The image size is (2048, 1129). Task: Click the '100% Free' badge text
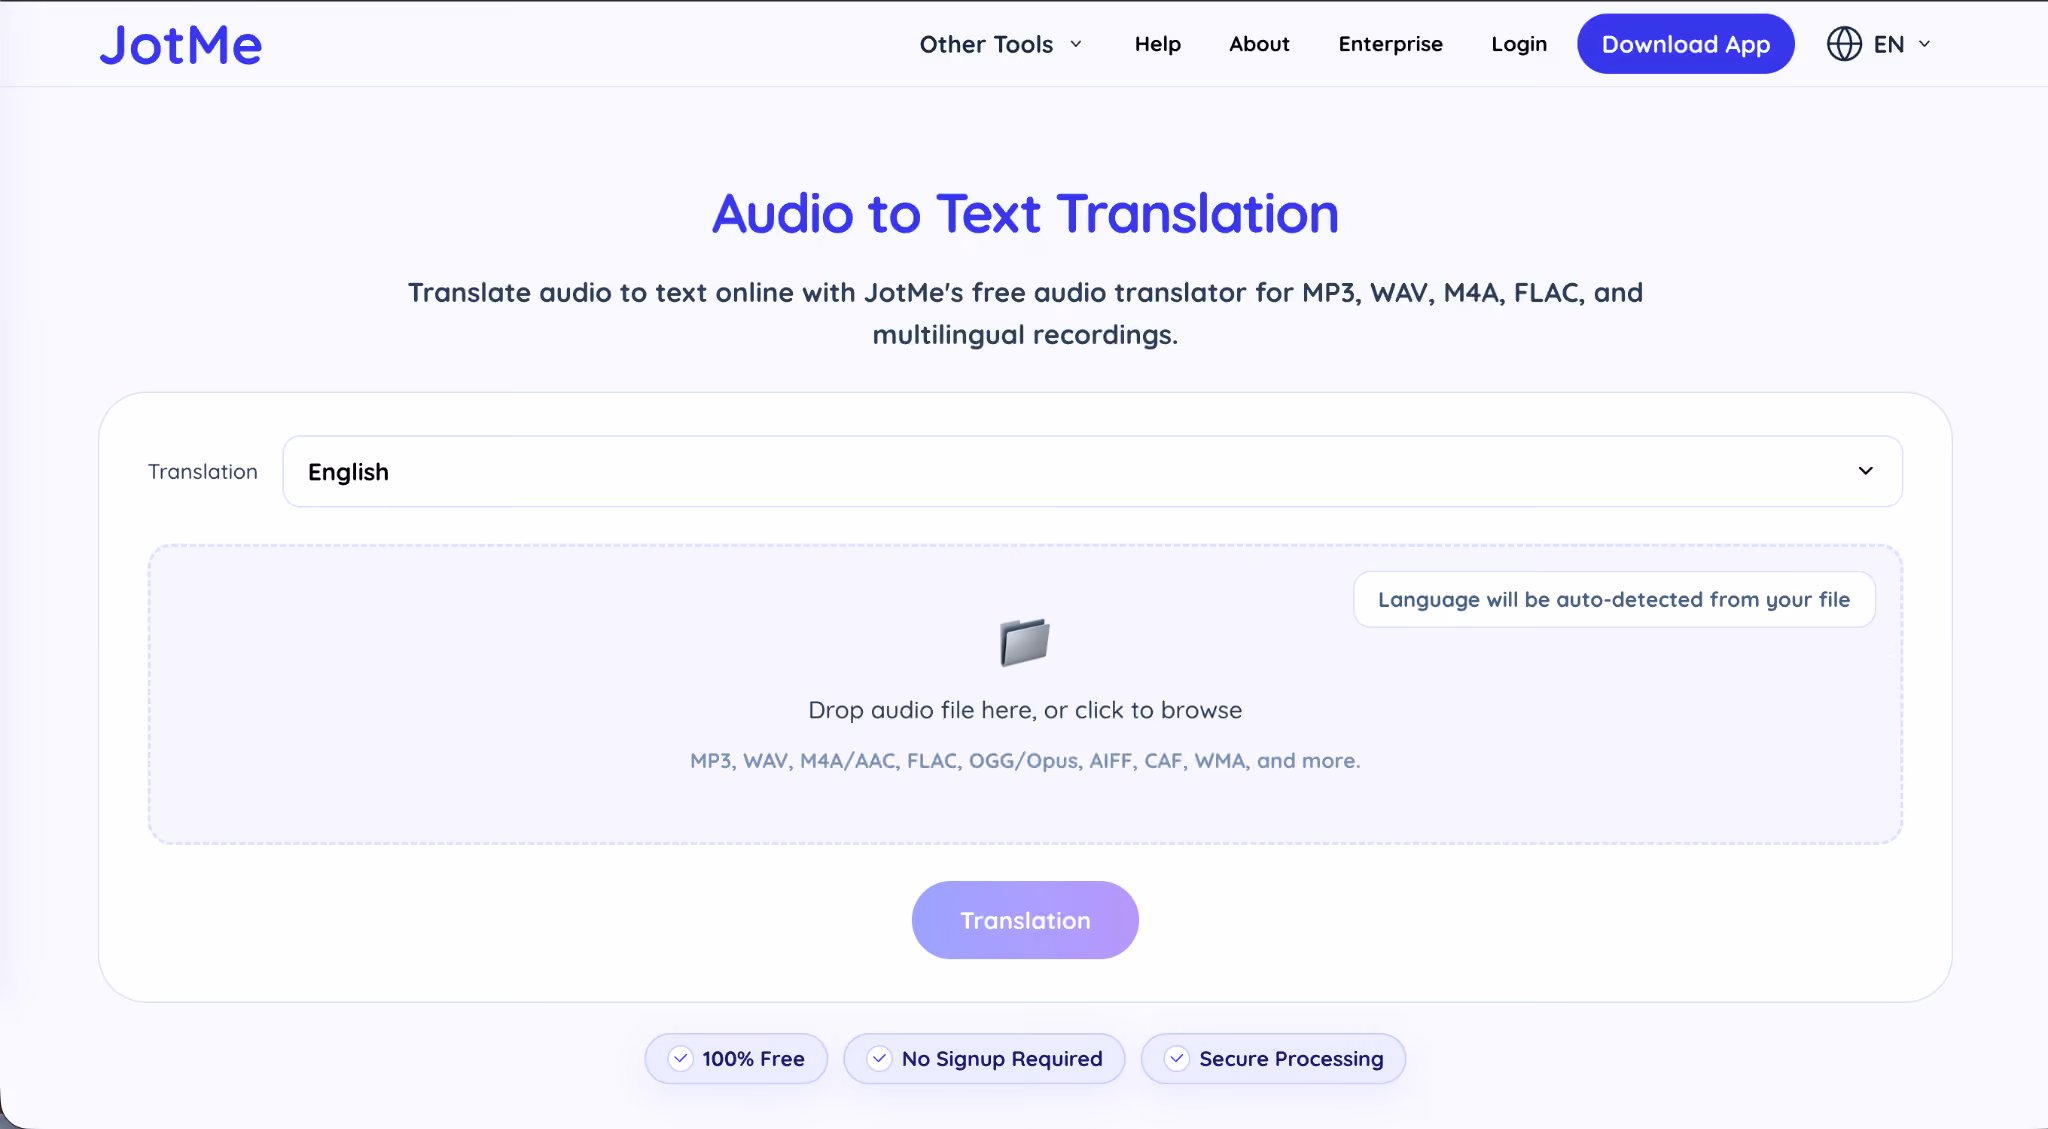pyautogui.click(x=753, y=1059)
